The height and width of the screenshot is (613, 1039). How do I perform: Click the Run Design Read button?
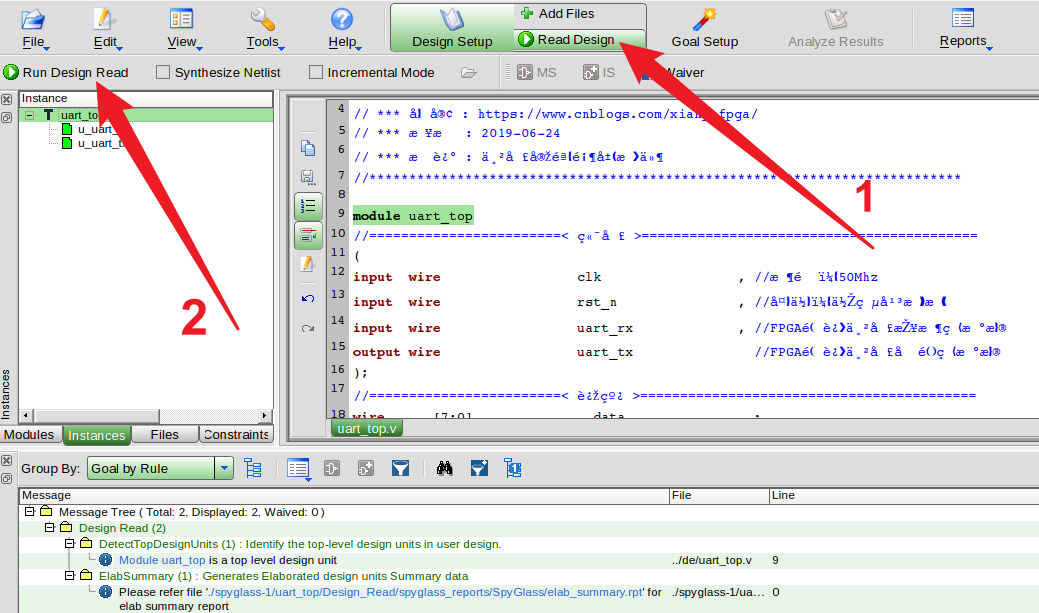point(66,72)
